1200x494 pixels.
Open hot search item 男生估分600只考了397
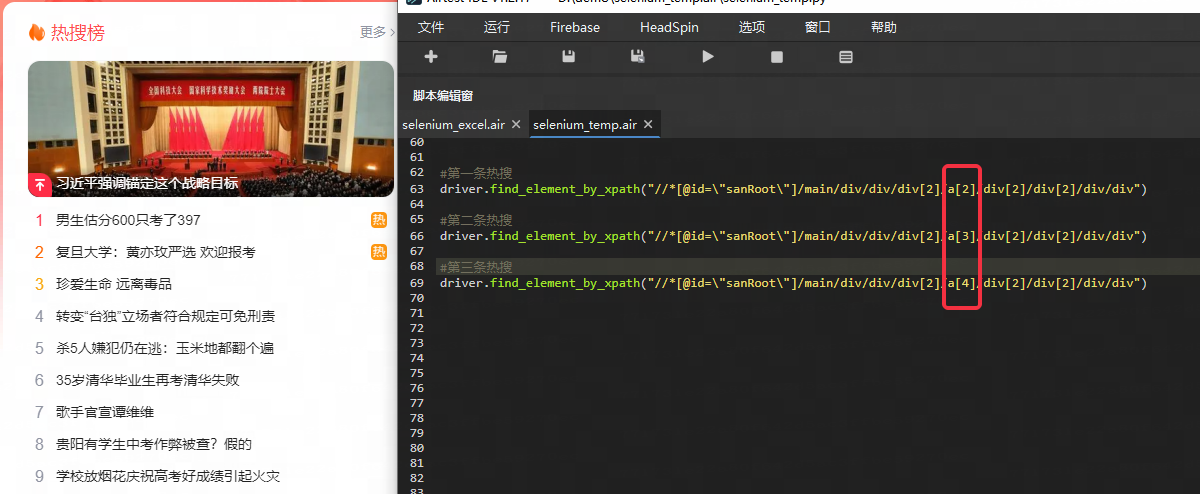[128, 220]
